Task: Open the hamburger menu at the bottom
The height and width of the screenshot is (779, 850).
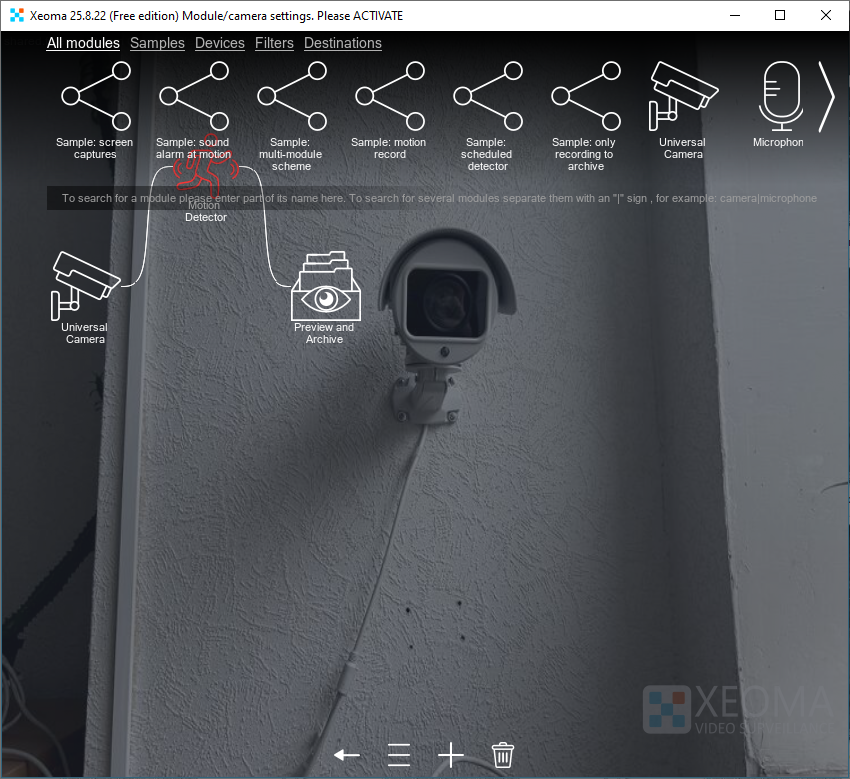Action: 398,755
